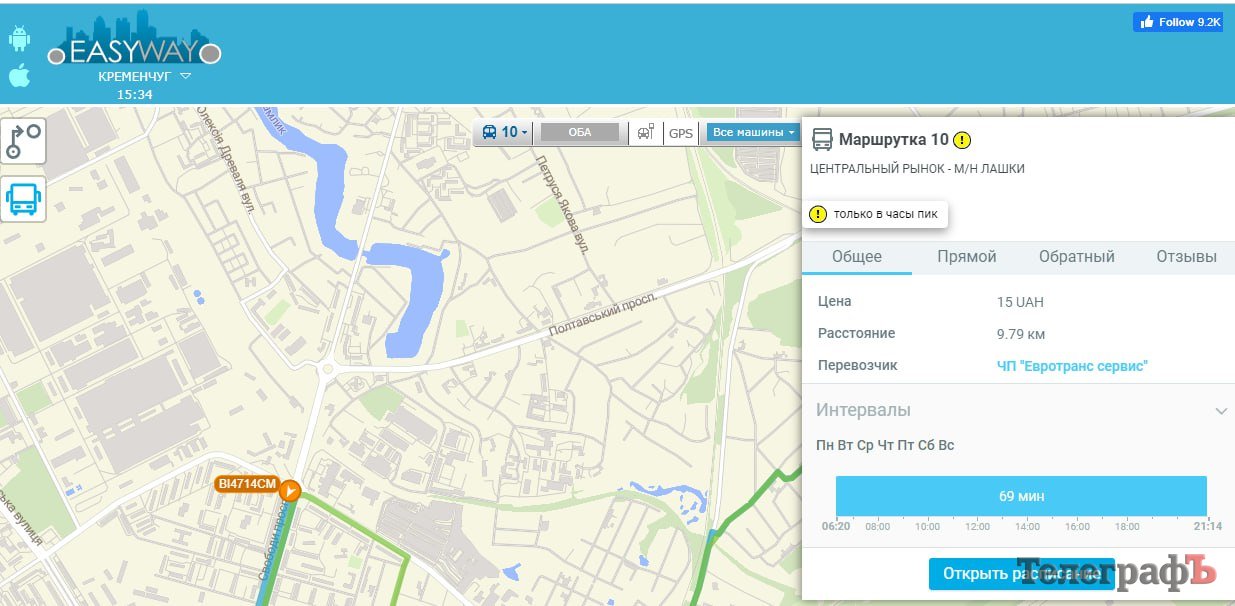The width and height of the screenshot is (1235, 606).
Task: Click the bus stops icon in toolbar
Action: [x=645, y=133]
